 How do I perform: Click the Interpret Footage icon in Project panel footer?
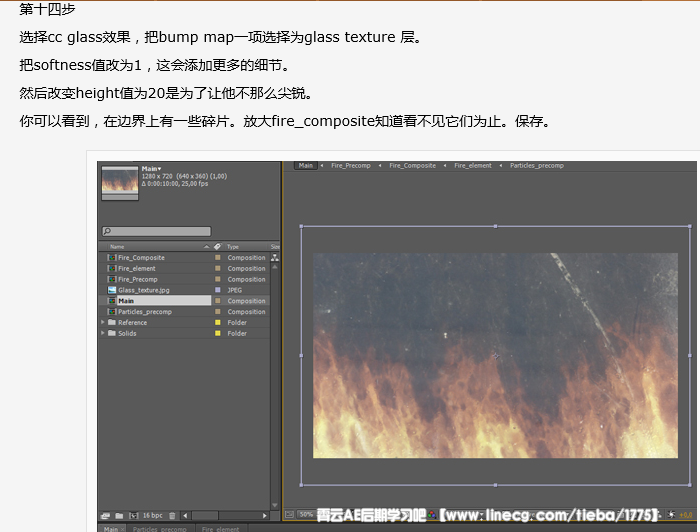click(105, 515)
